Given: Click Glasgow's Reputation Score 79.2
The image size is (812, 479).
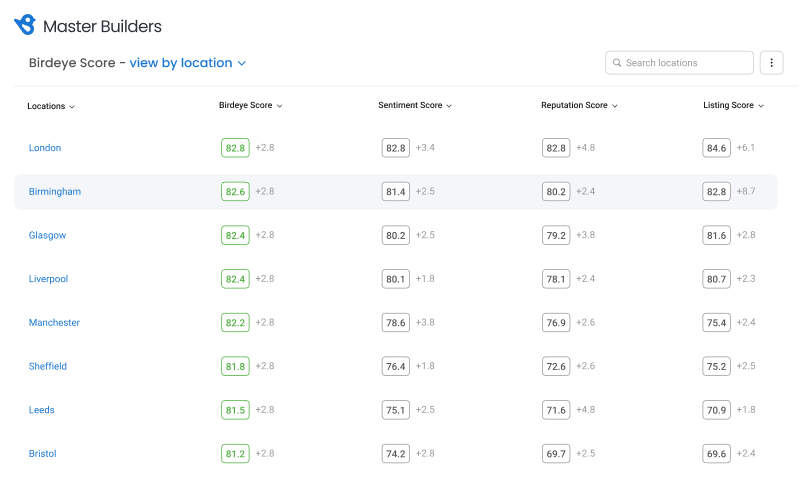Looking at the screenshot, I should pyautogui.click(x=556, y=235).
